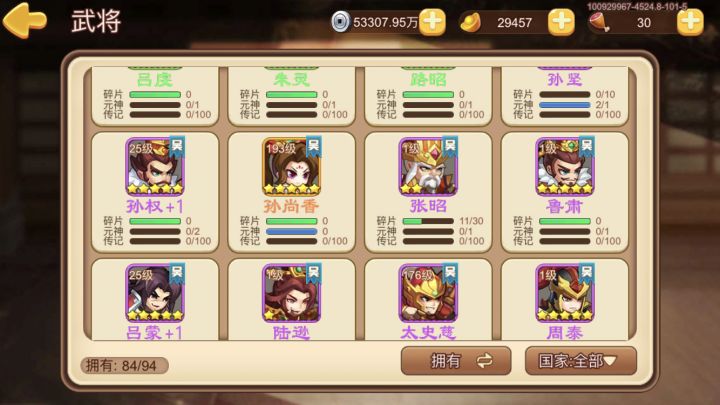Open the 孙坚 hero card

click(x=564, y=96)
